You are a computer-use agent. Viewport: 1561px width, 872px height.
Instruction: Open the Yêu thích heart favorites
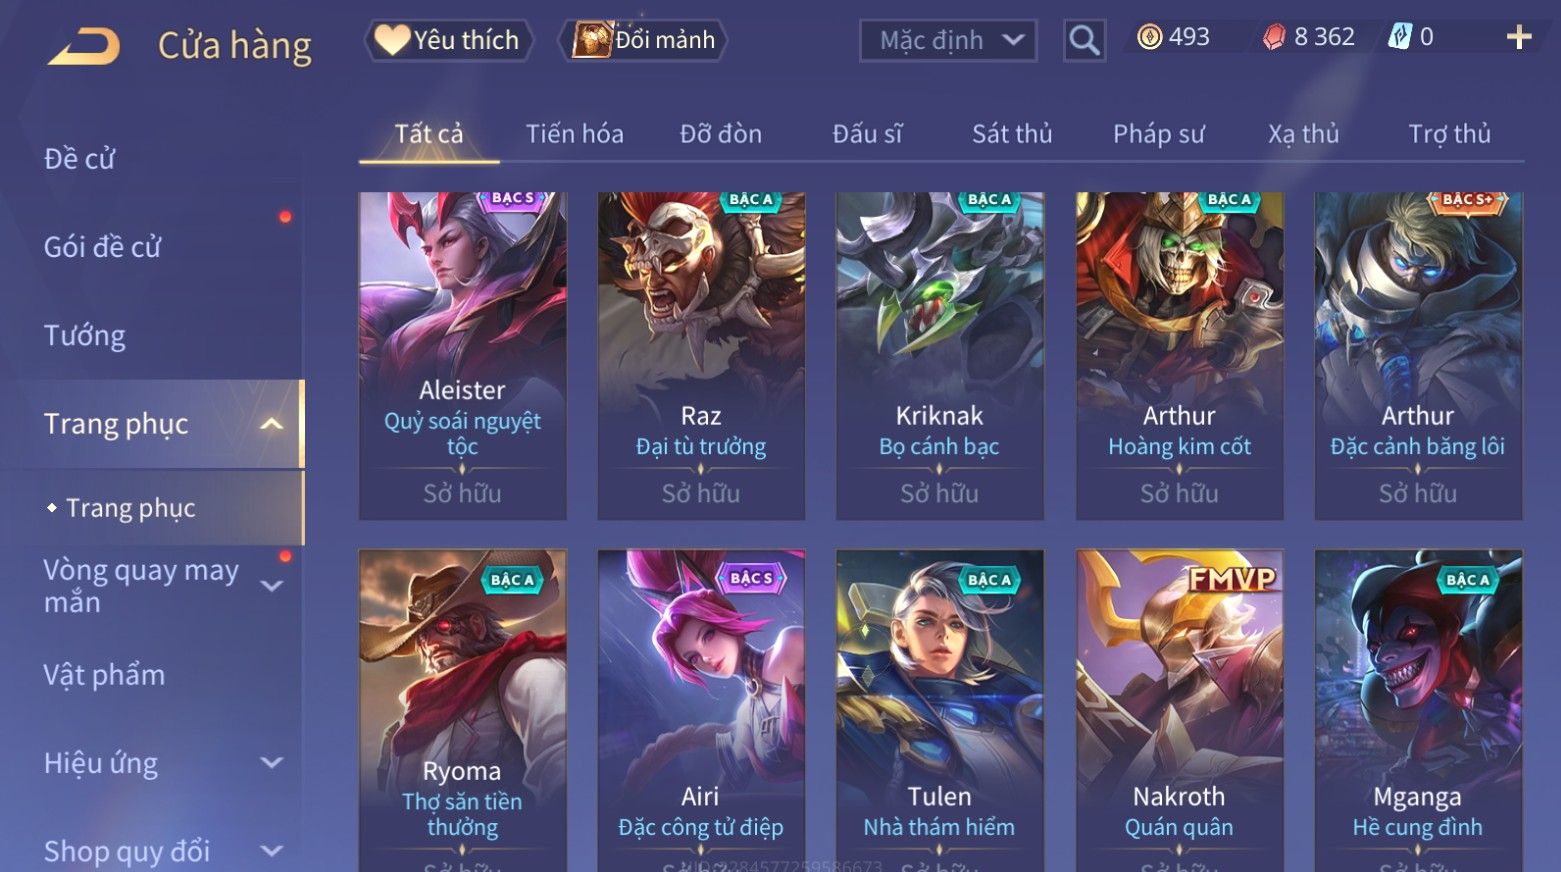[x=446, y=40]
